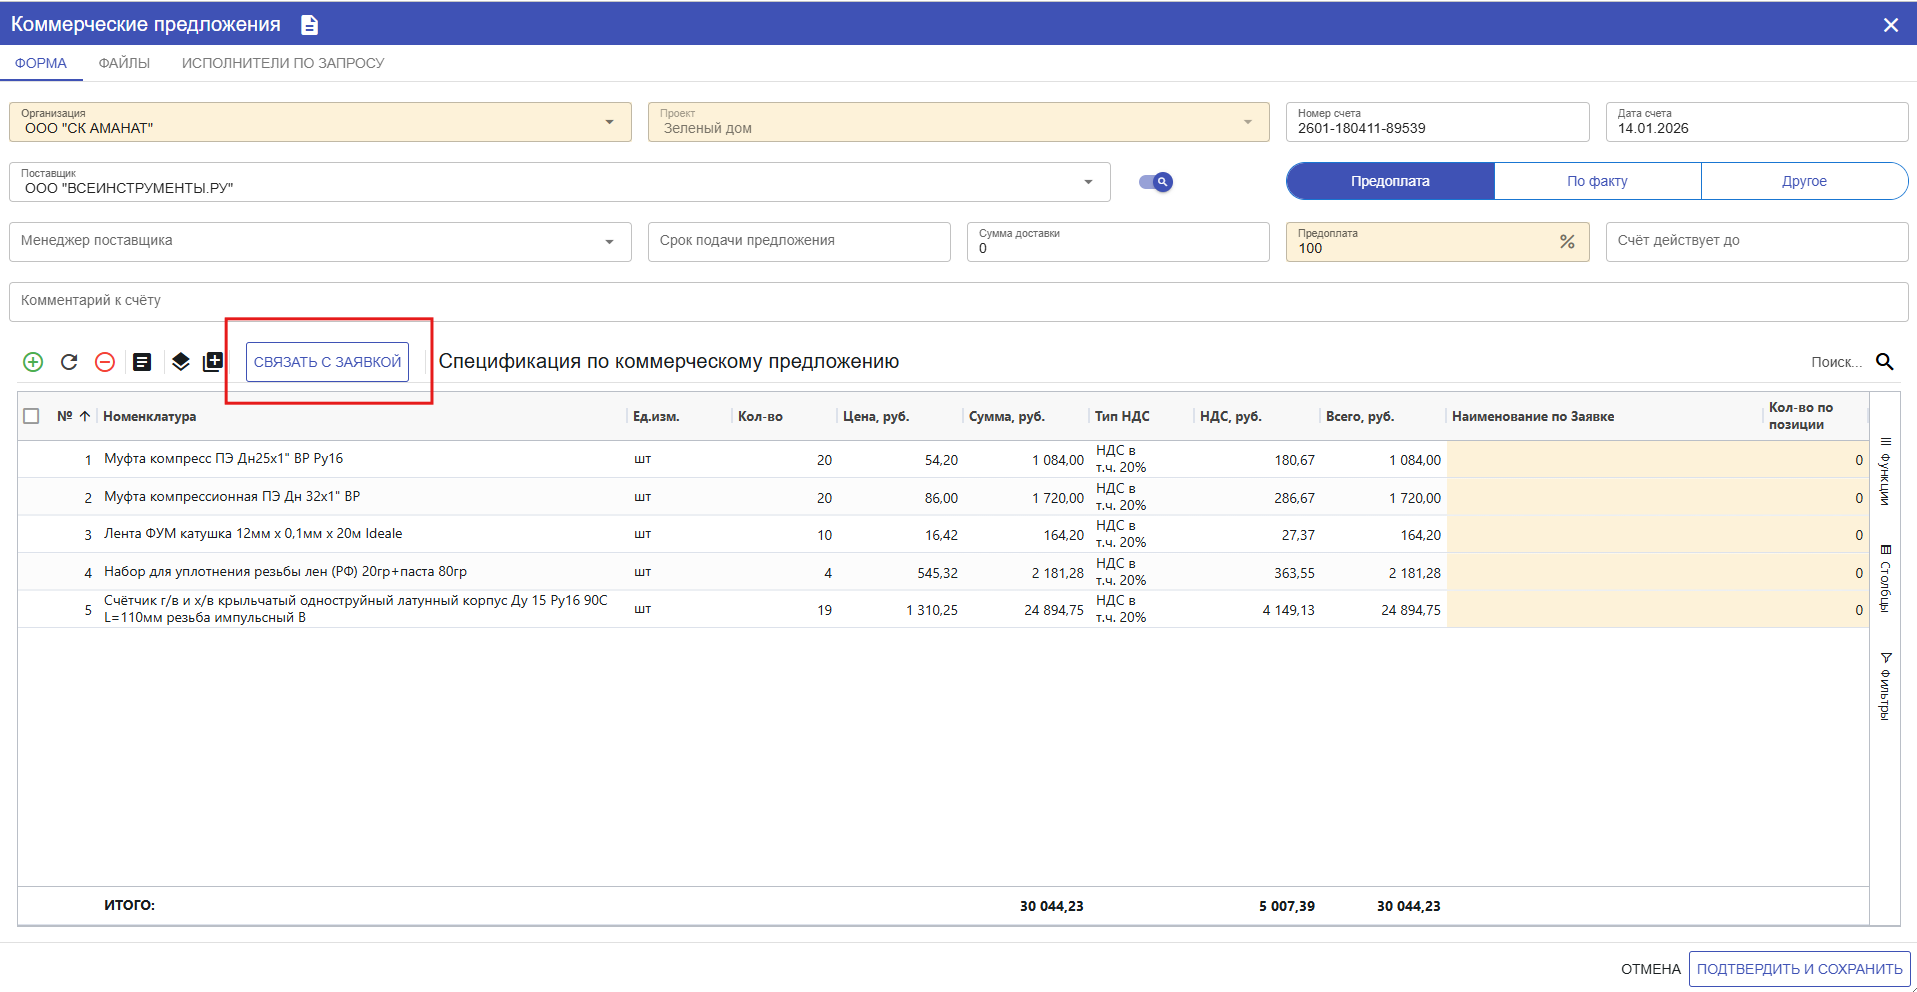Open the Столбцы side panel
1917x992 pixels.
[x=1885, y=578]
